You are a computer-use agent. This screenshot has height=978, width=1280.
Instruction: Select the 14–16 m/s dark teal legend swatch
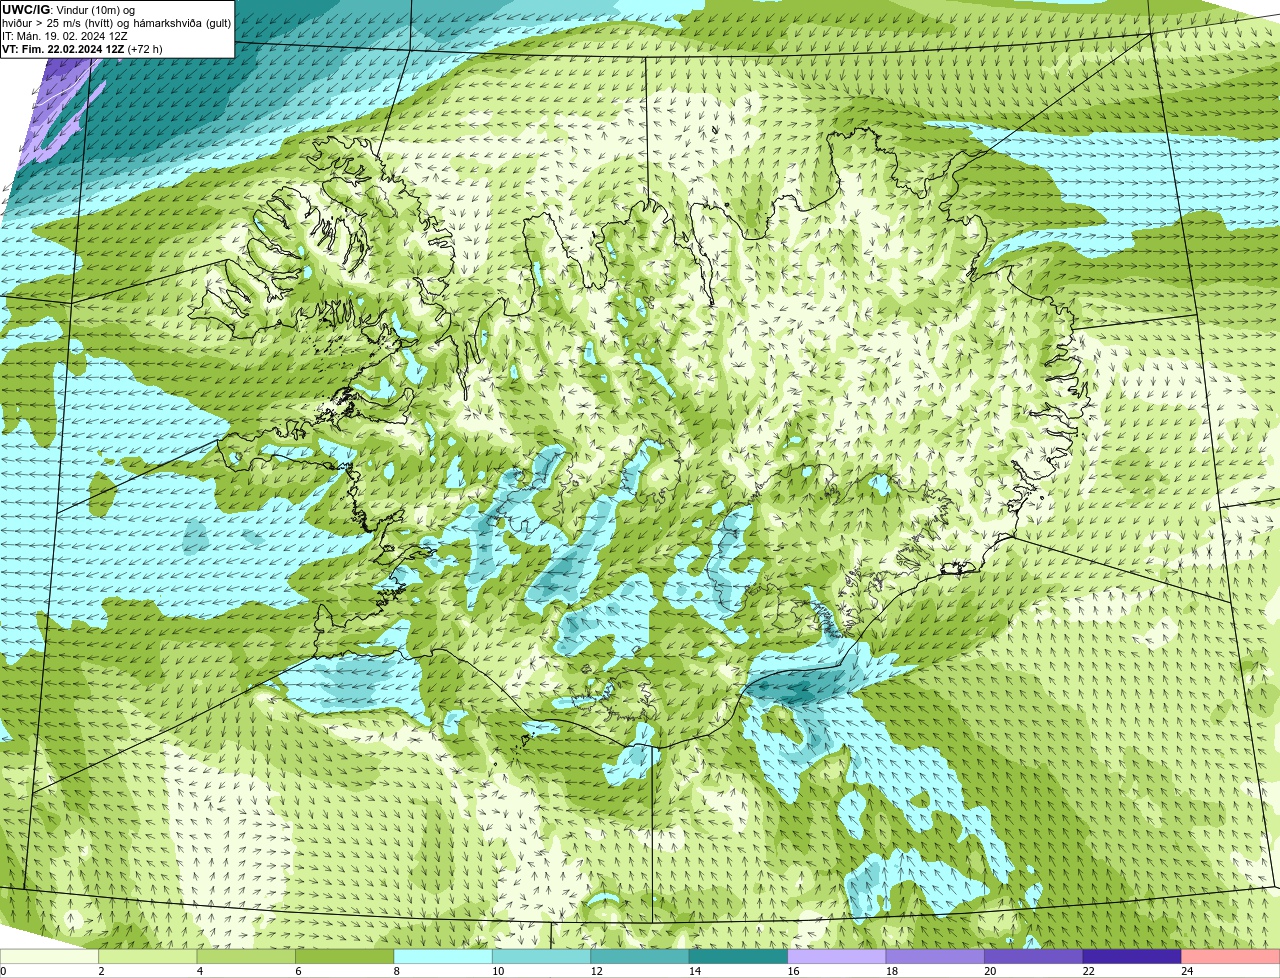point(739,957)
